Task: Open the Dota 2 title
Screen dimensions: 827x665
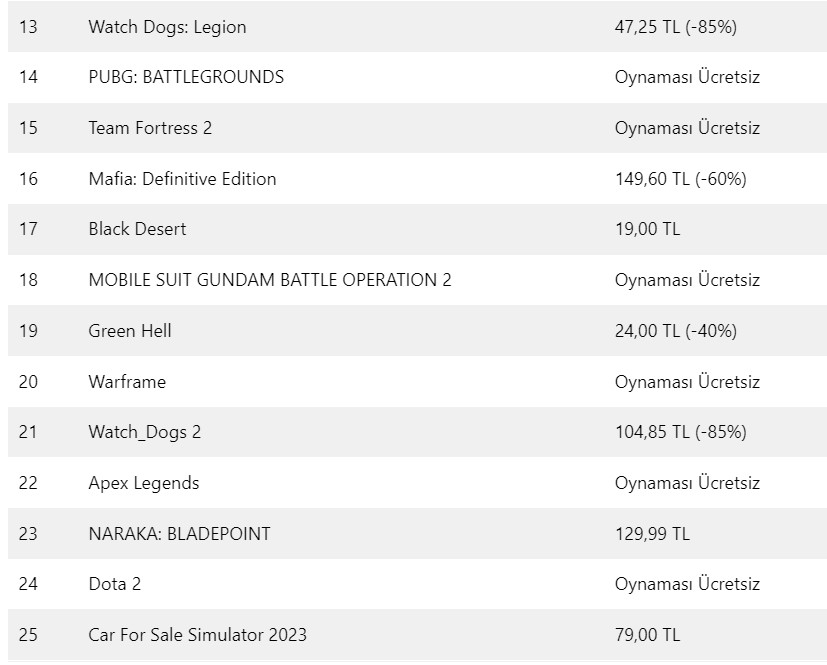Action: tap(115, 584)
